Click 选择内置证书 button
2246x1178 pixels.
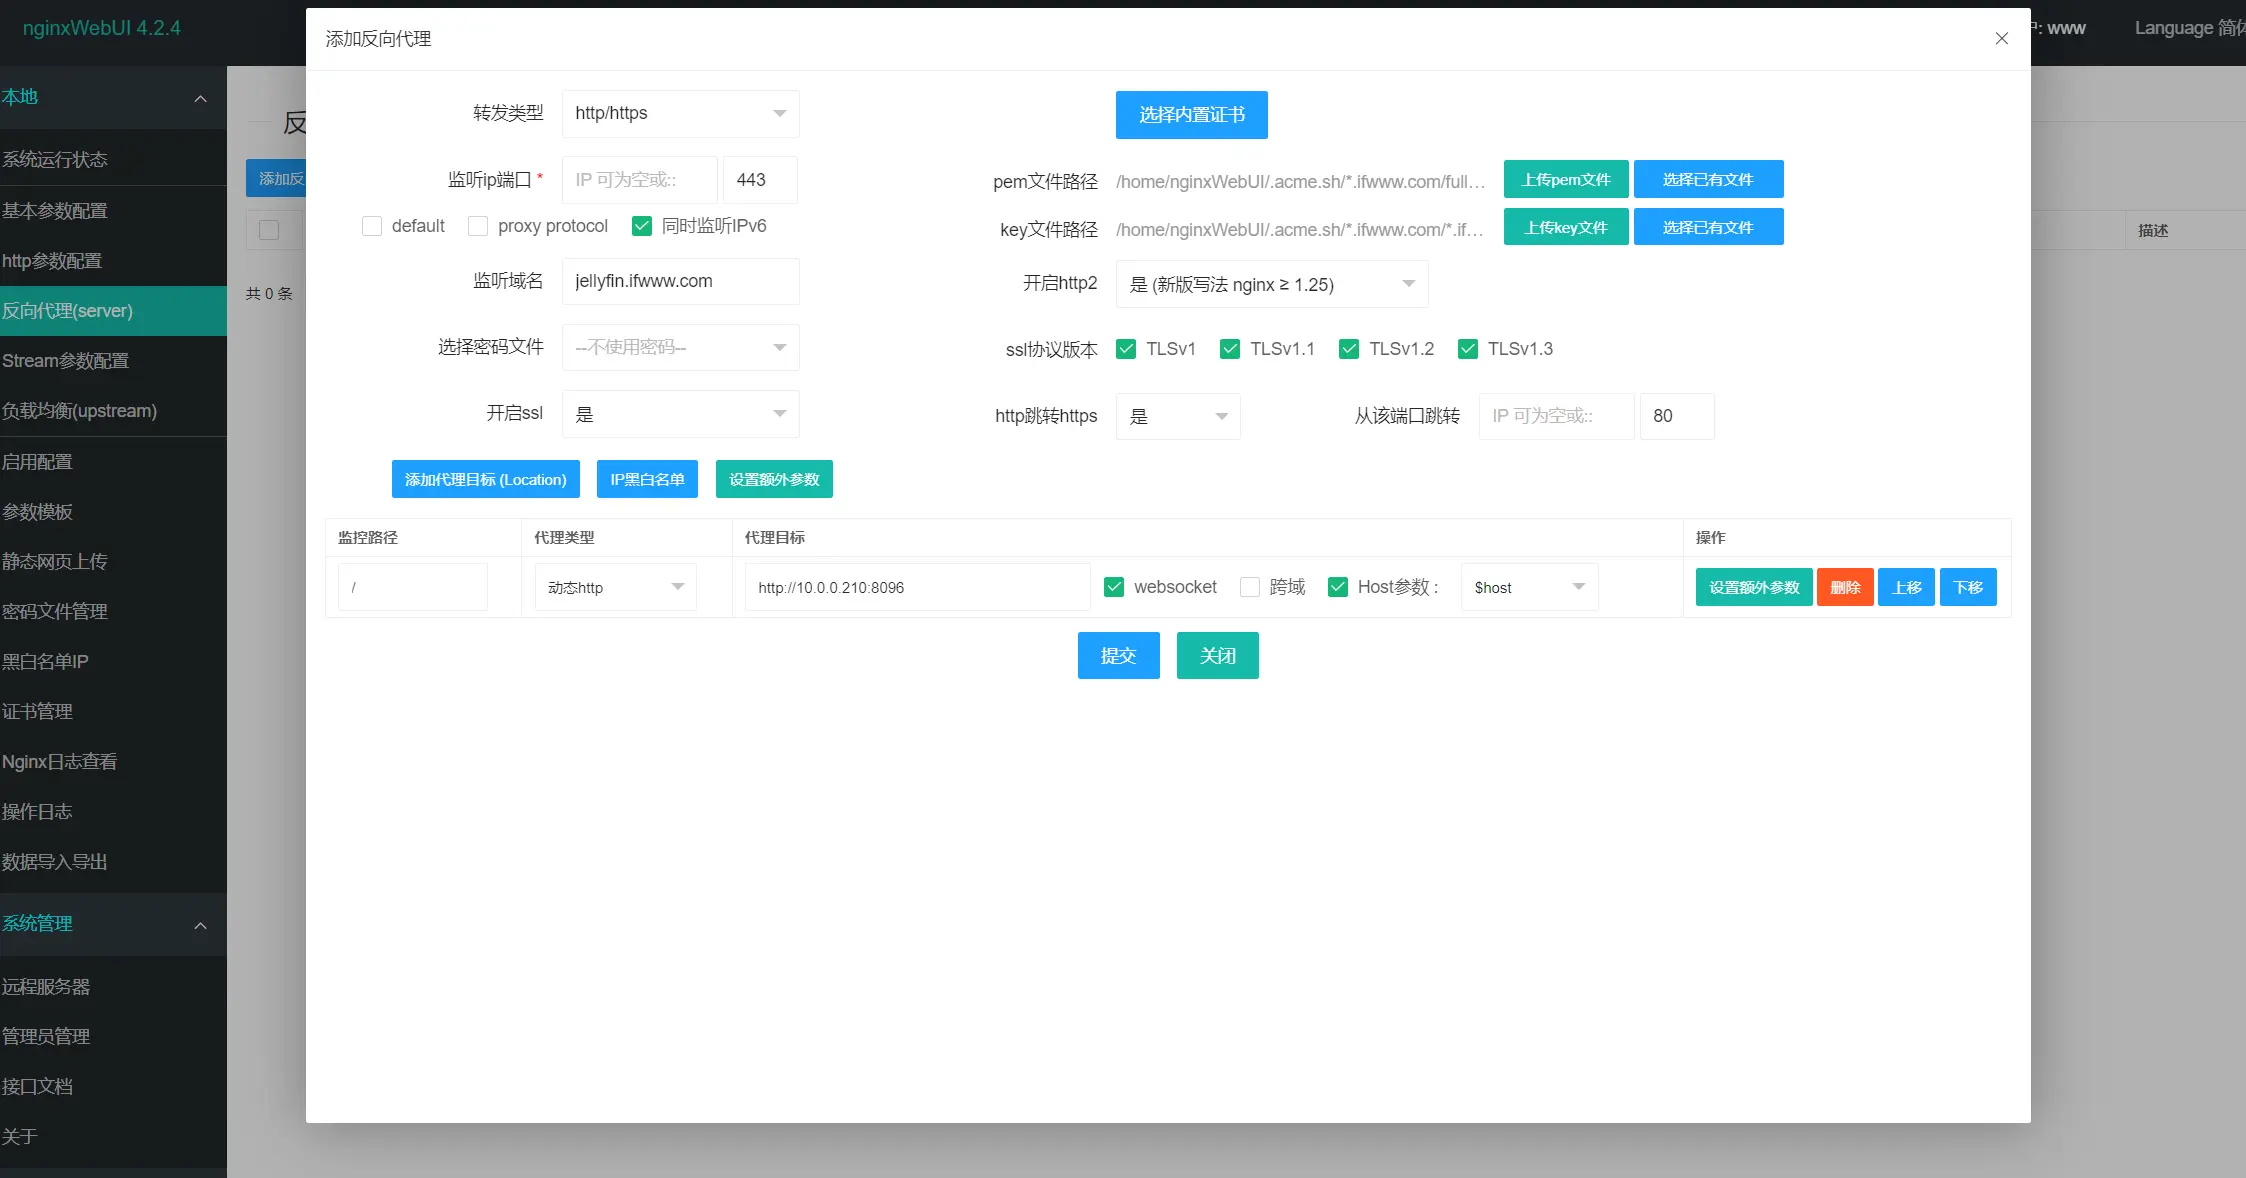click(1191, 115)
